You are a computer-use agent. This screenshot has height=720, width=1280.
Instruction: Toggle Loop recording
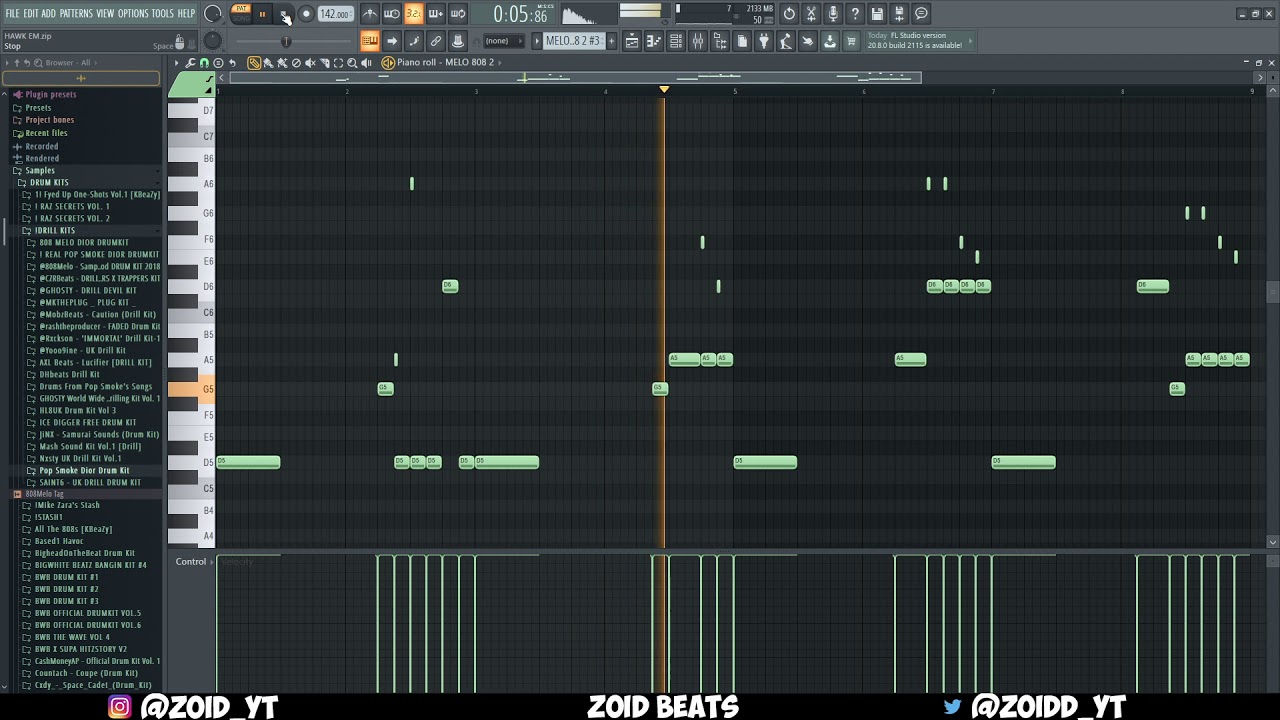[458, 14]
